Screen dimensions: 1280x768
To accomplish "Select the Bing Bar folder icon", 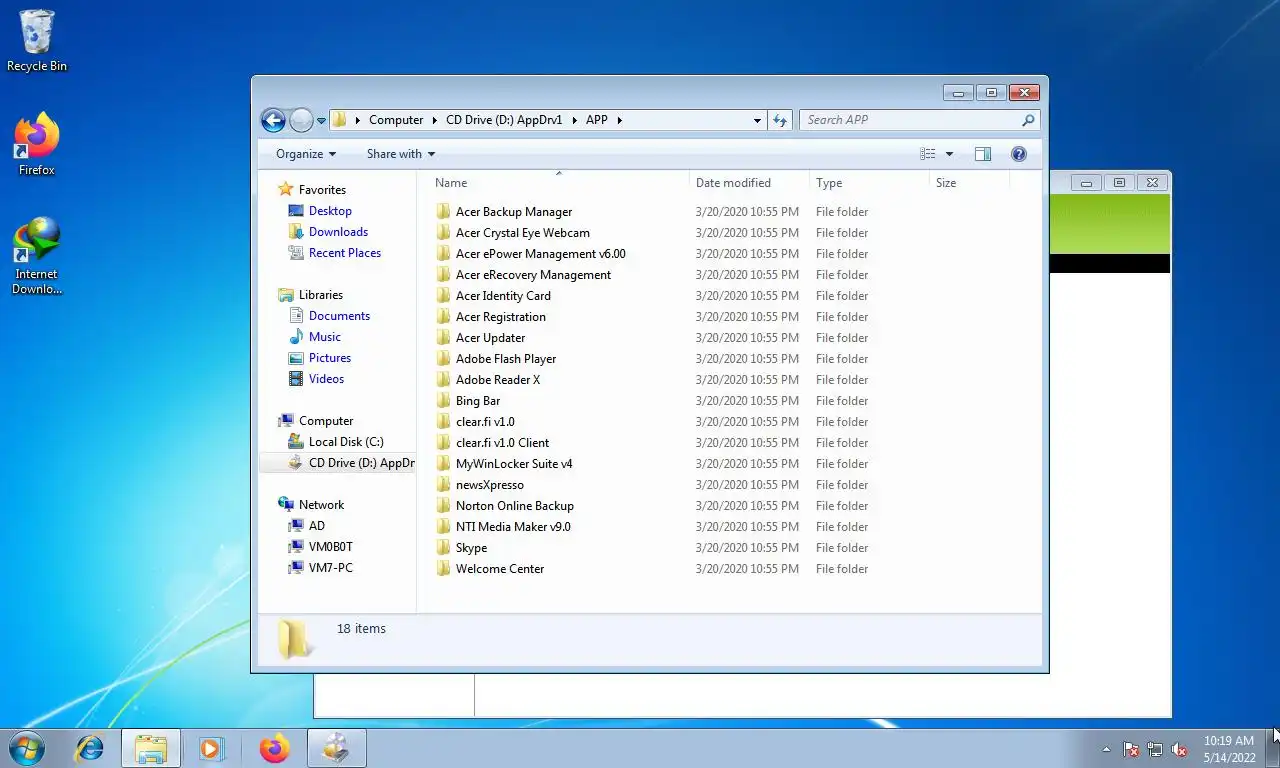I will point(444,401).
